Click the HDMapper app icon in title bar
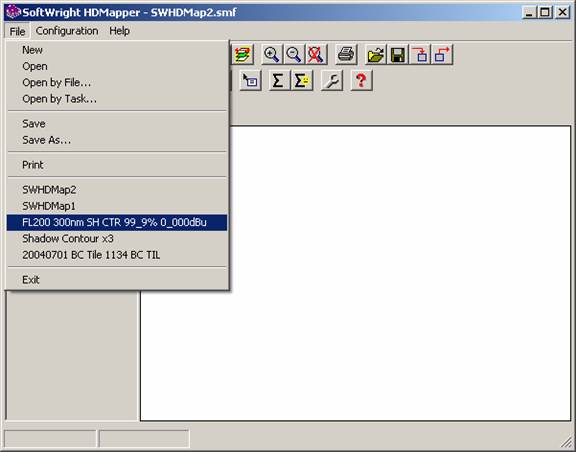This screenshot has height=452, width=576. 14,12
